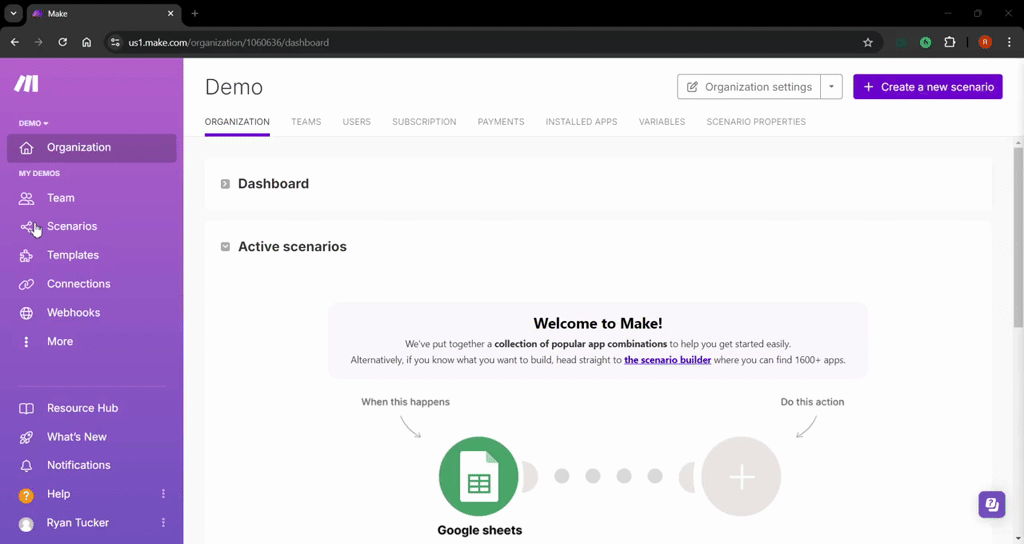Open a new browser tab

195,13
